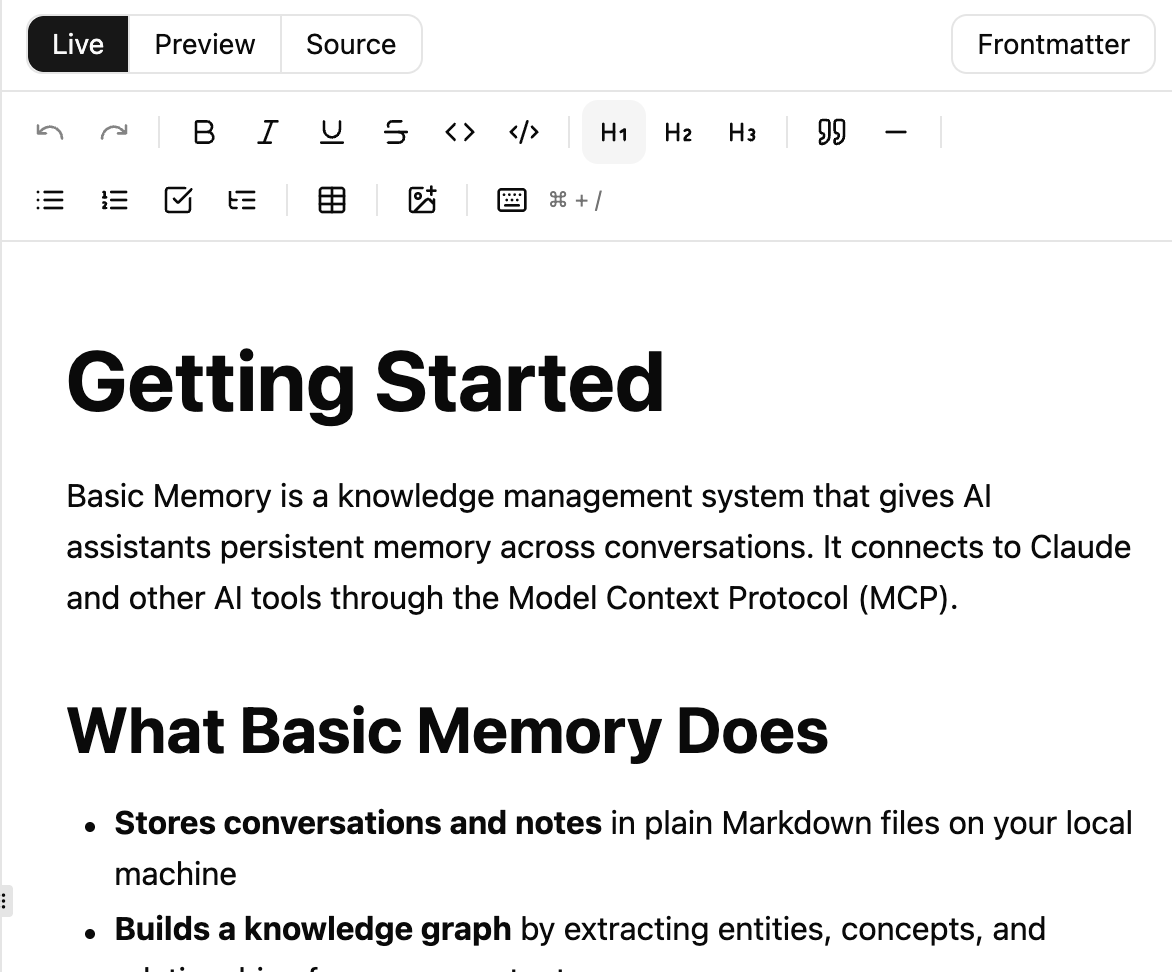Insert a table with the table icon
This screenshot has height=972, width=1172.
pyautogui.click(x=331, y=200)
